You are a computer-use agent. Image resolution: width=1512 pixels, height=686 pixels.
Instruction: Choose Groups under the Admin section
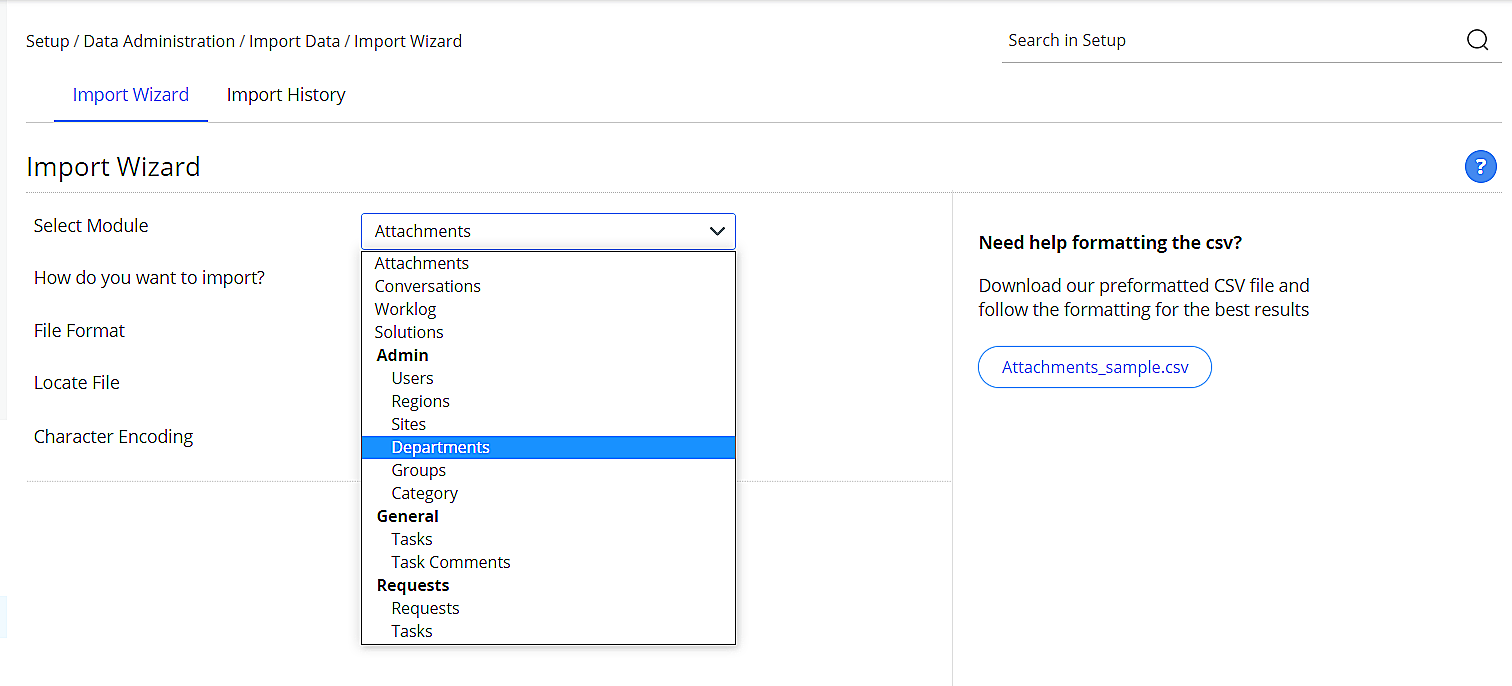[419, 470]
